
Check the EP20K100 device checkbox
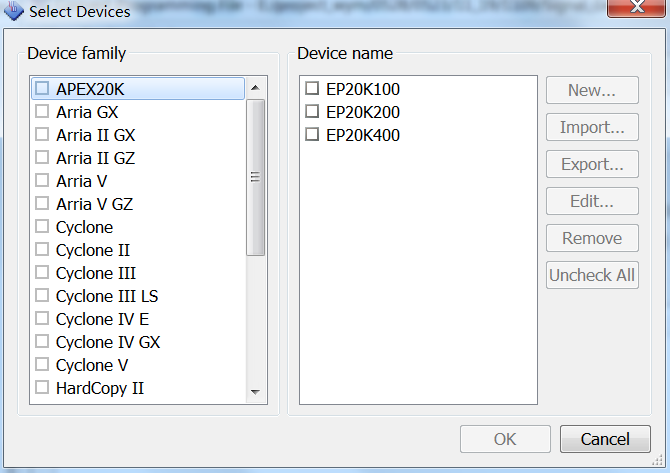312,88
